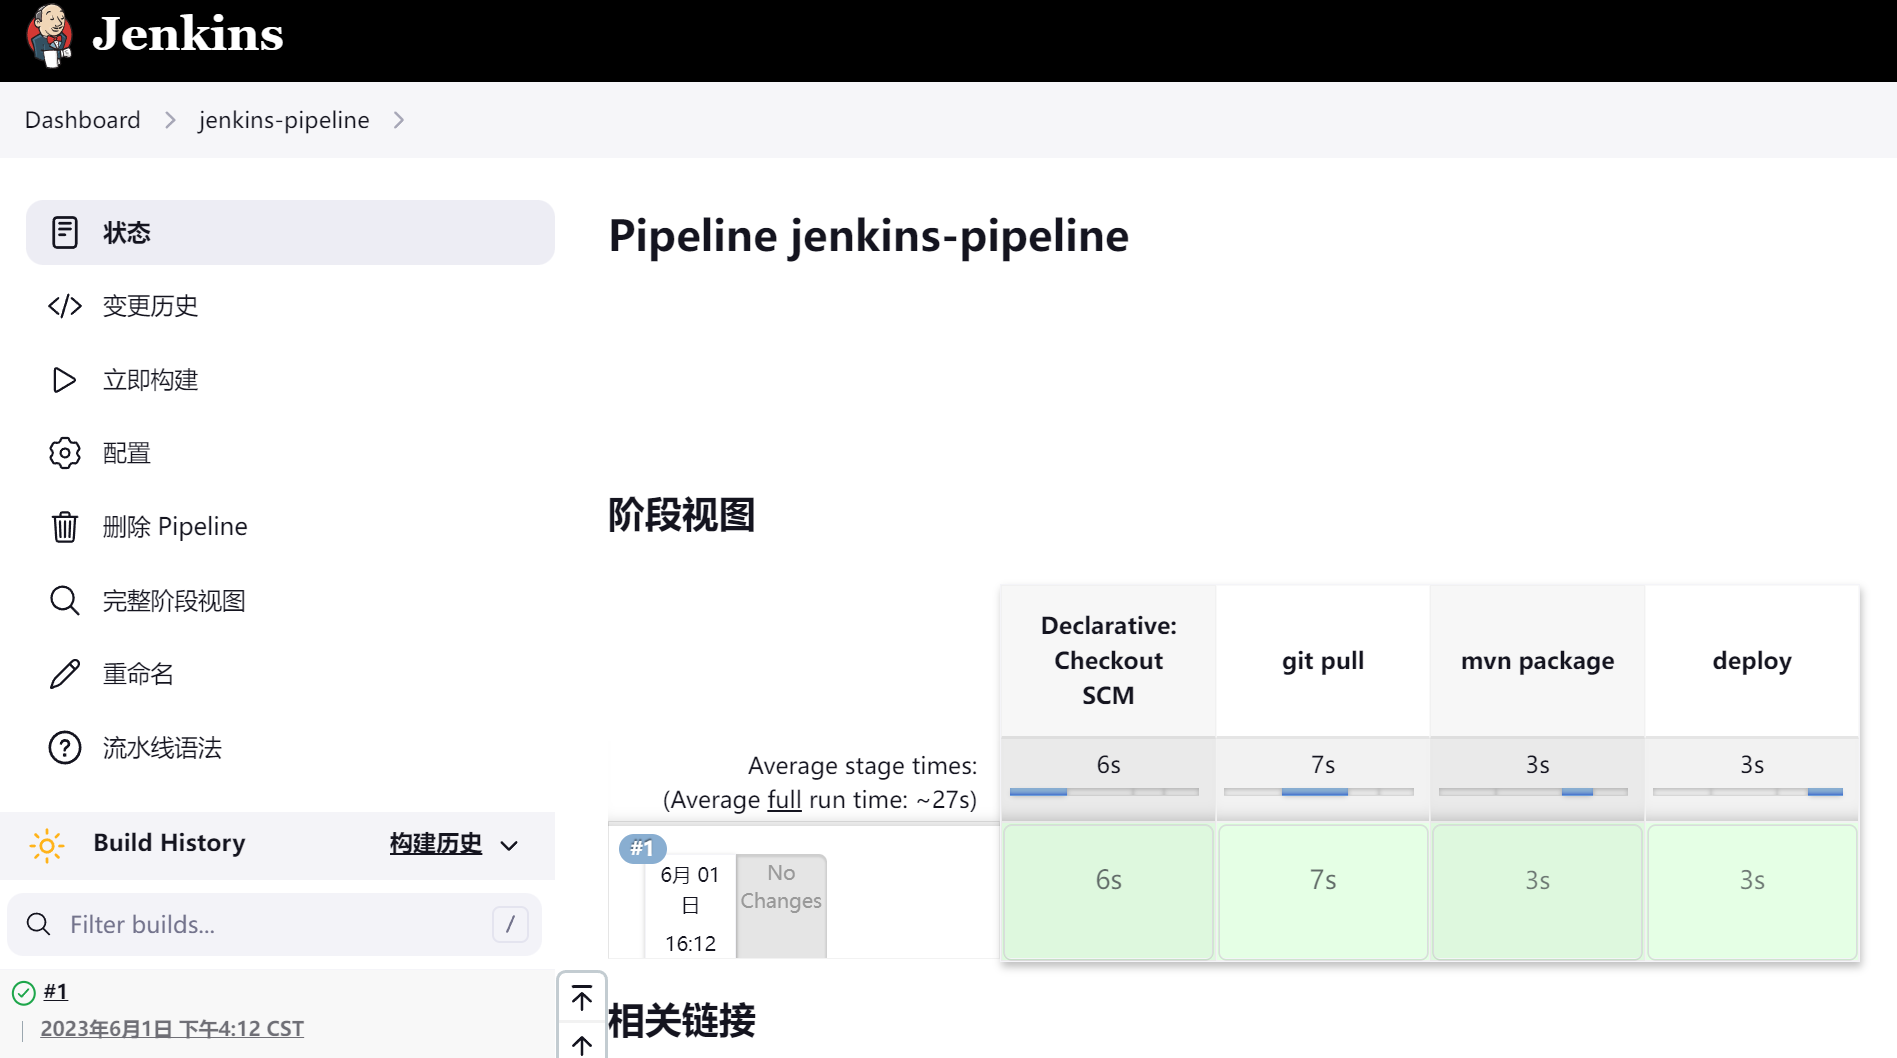Go to Dashboard breadcrumb
The image size is (1897, 1058).
pos(83,120)
